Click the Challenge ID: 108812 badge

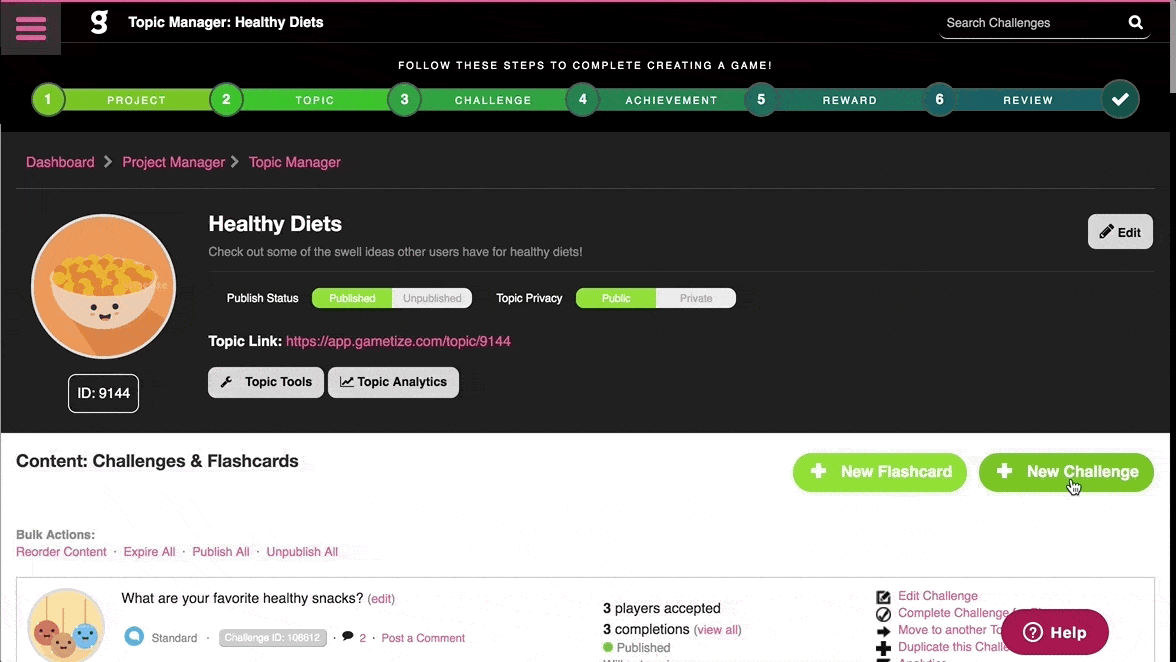[x=273, y=638]
